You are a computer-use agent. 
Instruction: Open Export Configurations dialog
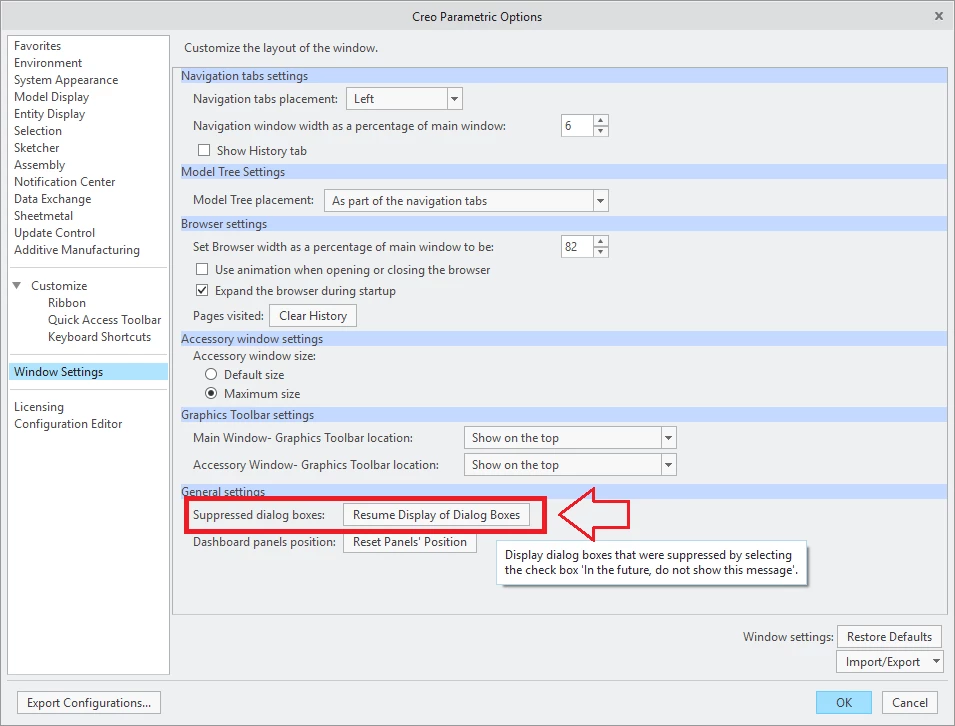88,702
